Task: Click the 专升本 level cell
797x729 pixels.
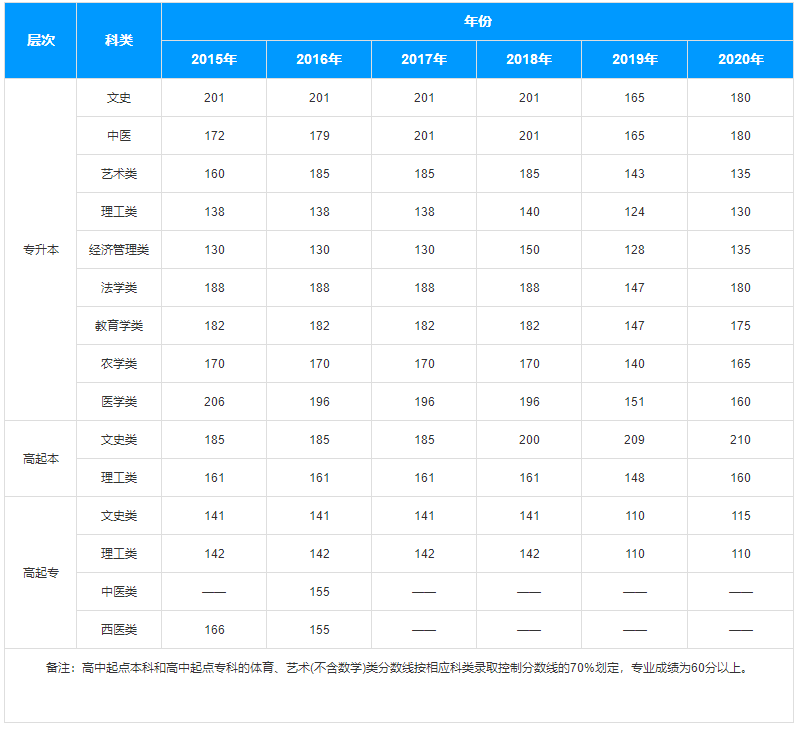Action: pyautogui.click(x=40, y=250)
